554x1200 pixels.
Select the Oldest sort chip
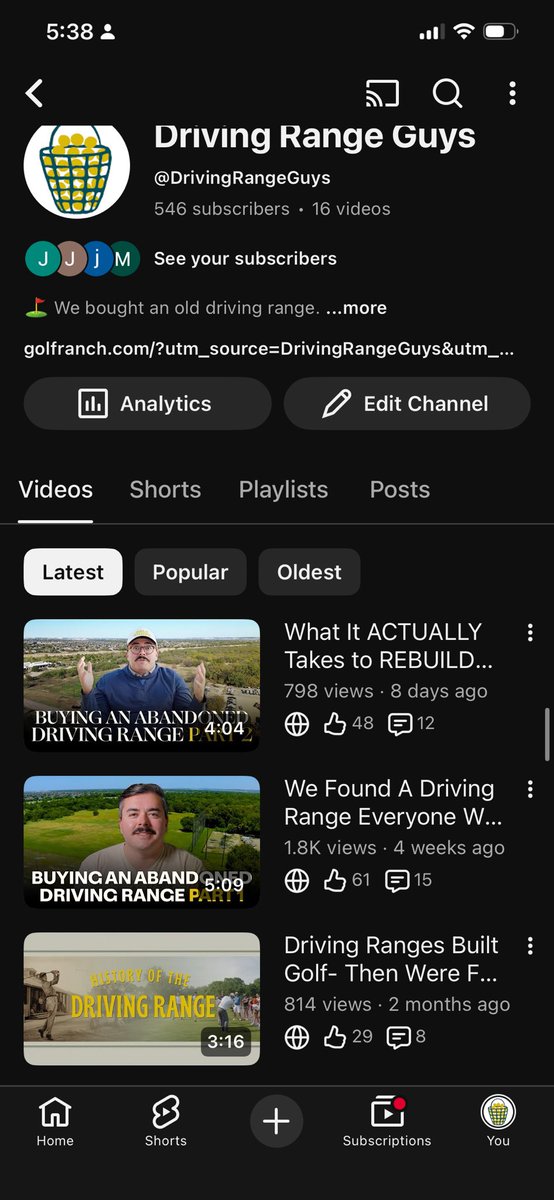pyautogui.click(x=309, y=572)
